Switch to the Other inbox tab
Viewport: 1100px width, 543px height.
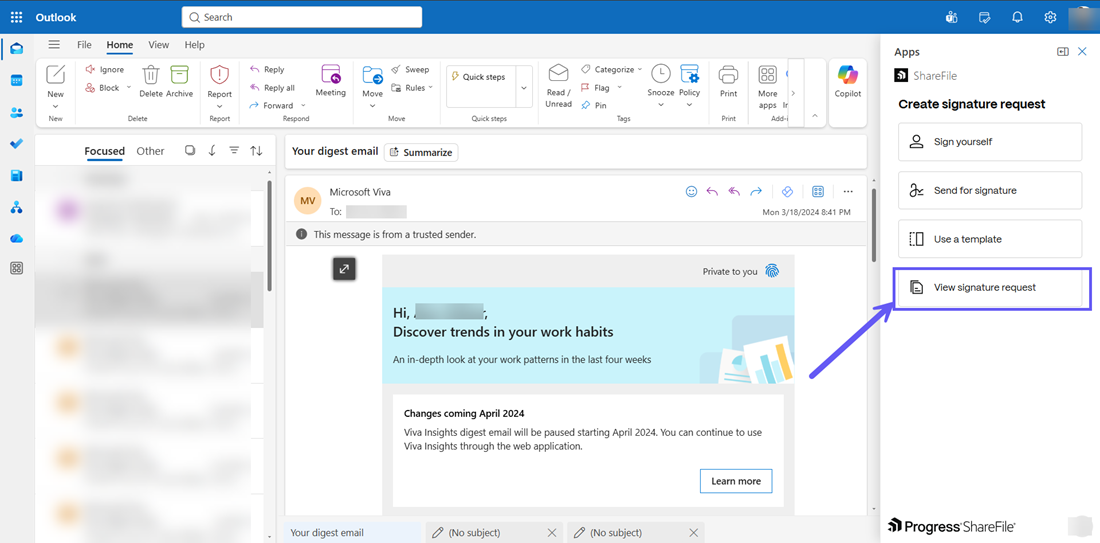click(x=150, y=151)
